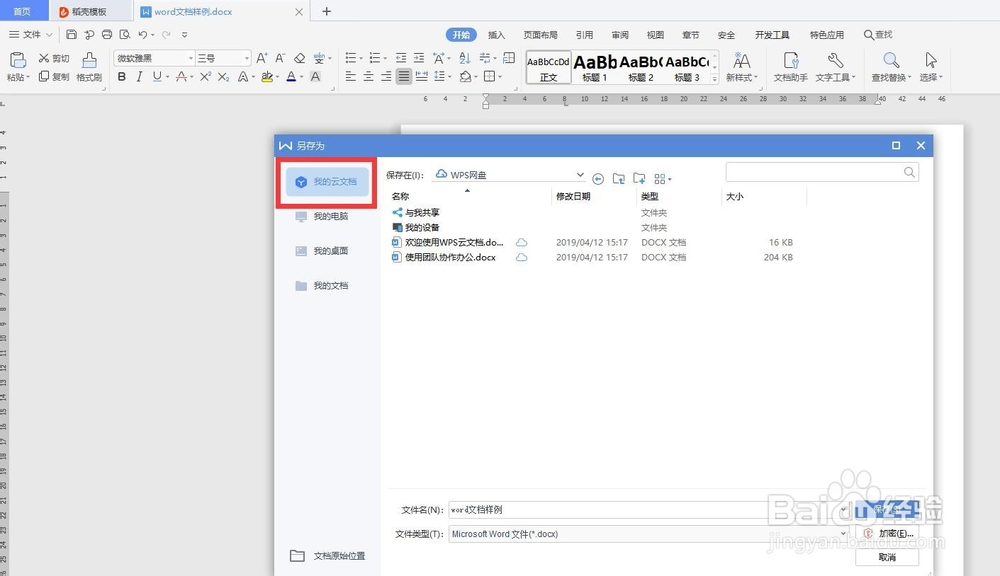The image size is (1000, 576).
Task: Open the font color swatch picker
Action: 291,77
